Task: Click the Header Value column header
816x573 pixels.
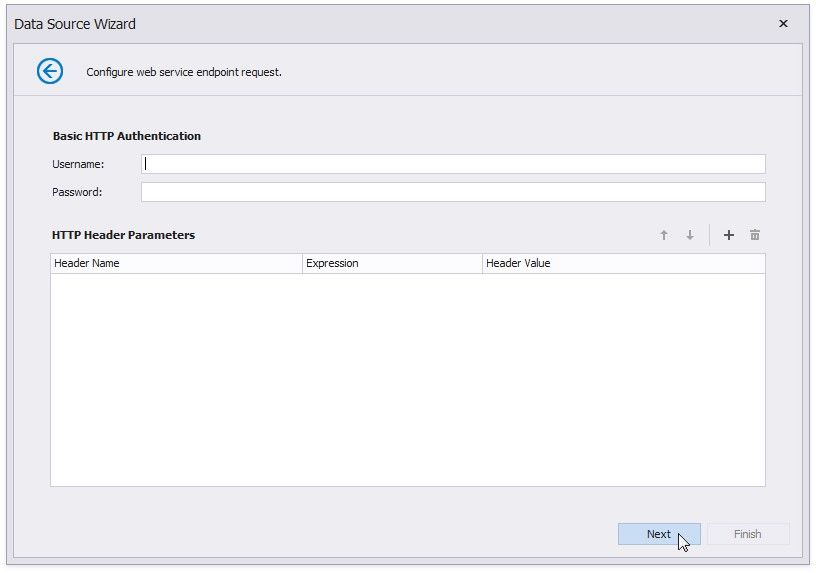Action: click(623, 263)
